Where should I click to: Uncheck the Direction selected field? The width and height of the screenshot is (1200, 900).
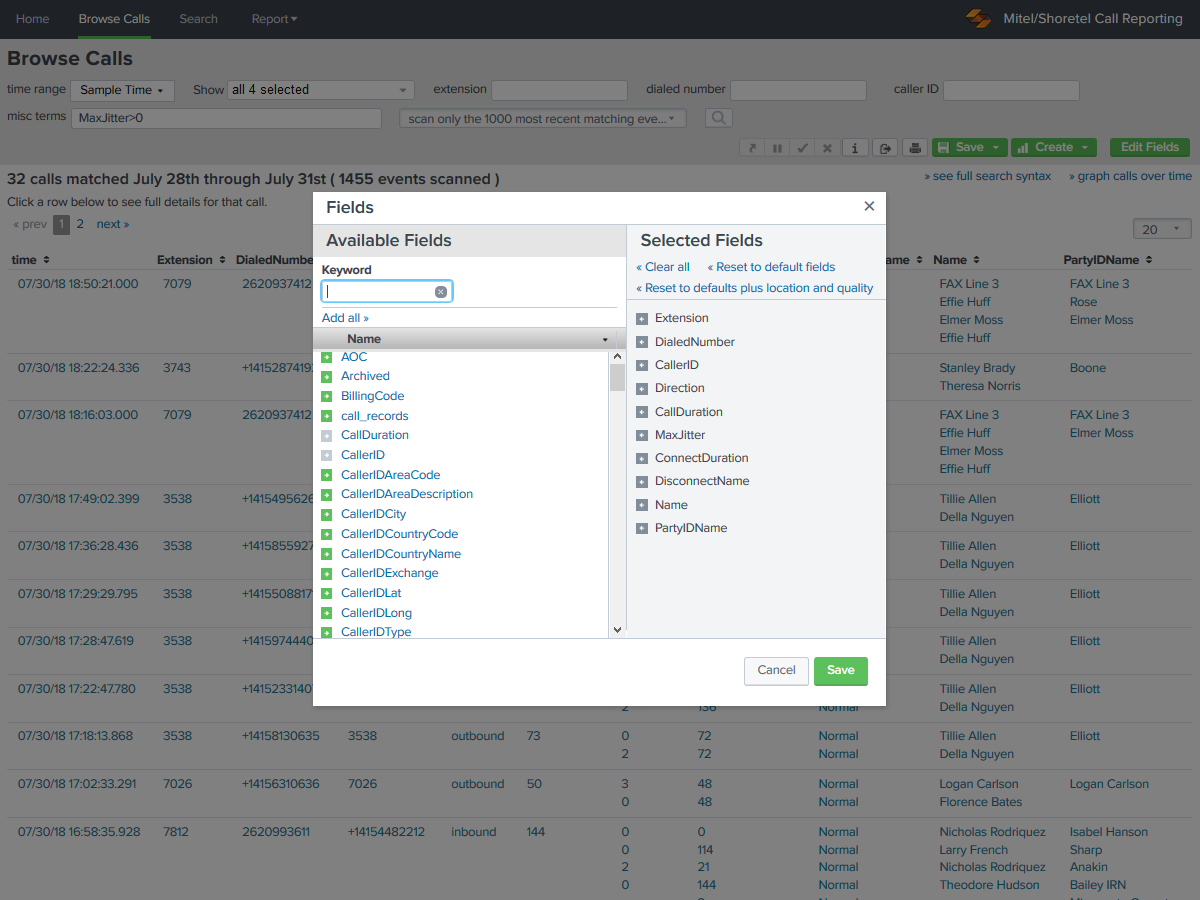point(641,388)
